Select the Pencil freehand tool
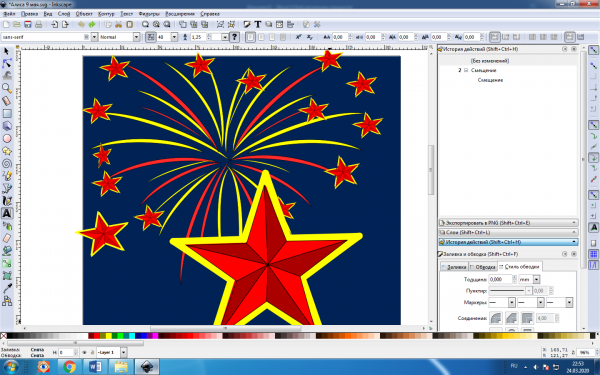This screenshot has height=375, width=600. coord(7,176)
